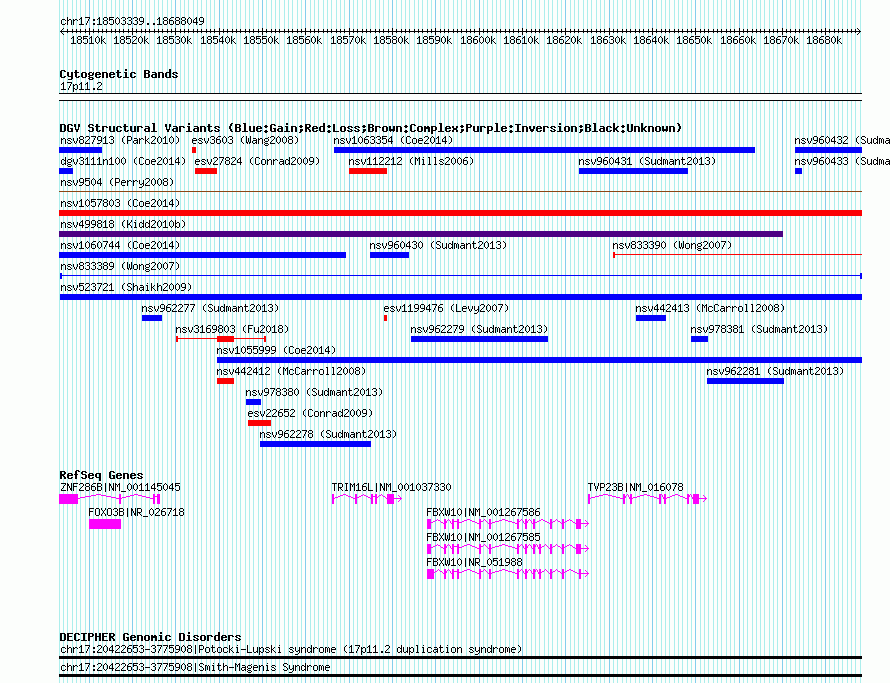Click the chr17:18503339..18688049 region label
Image resolution: width=890 pixels, height=683 pixels.
pos(132,21)
